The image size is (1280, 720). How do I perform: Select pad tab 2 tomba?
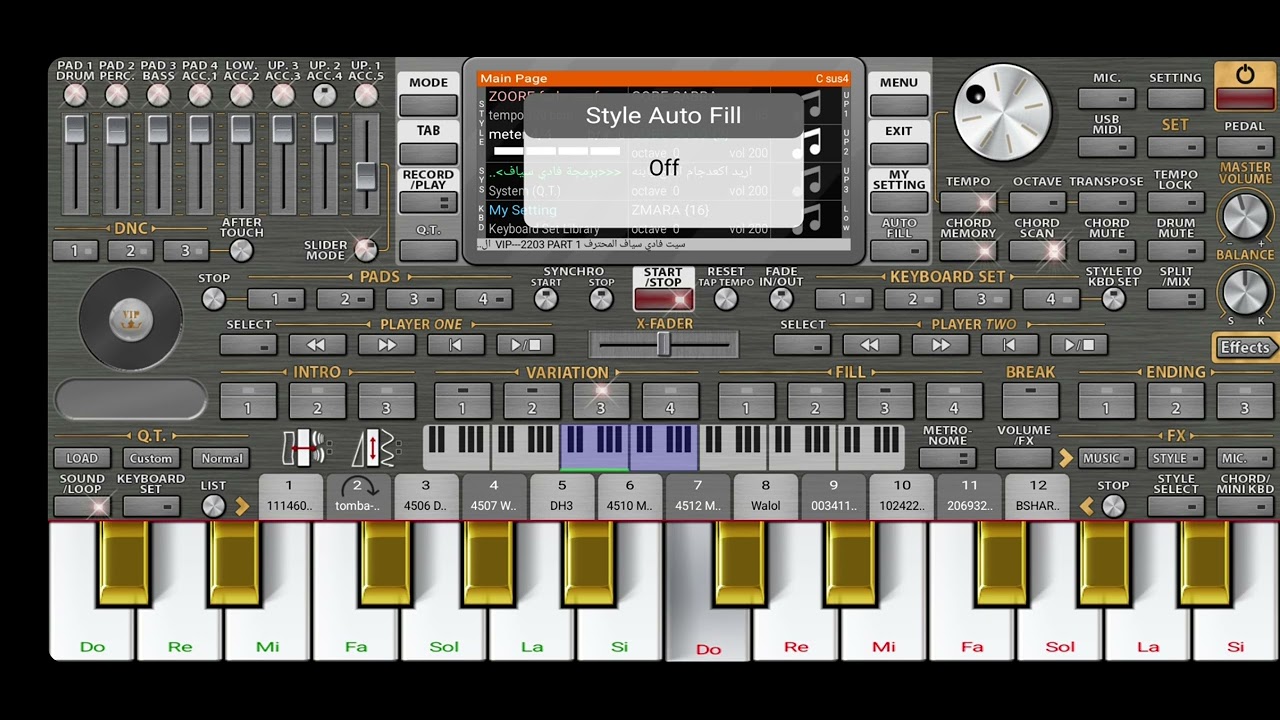(357, 496)
